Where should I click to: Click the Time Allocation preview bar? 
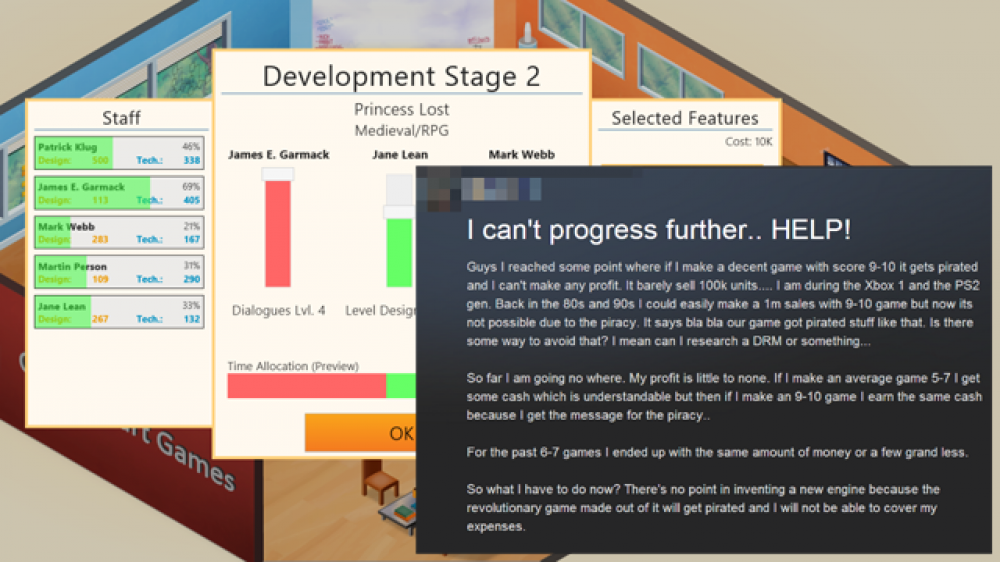(321, 386)
